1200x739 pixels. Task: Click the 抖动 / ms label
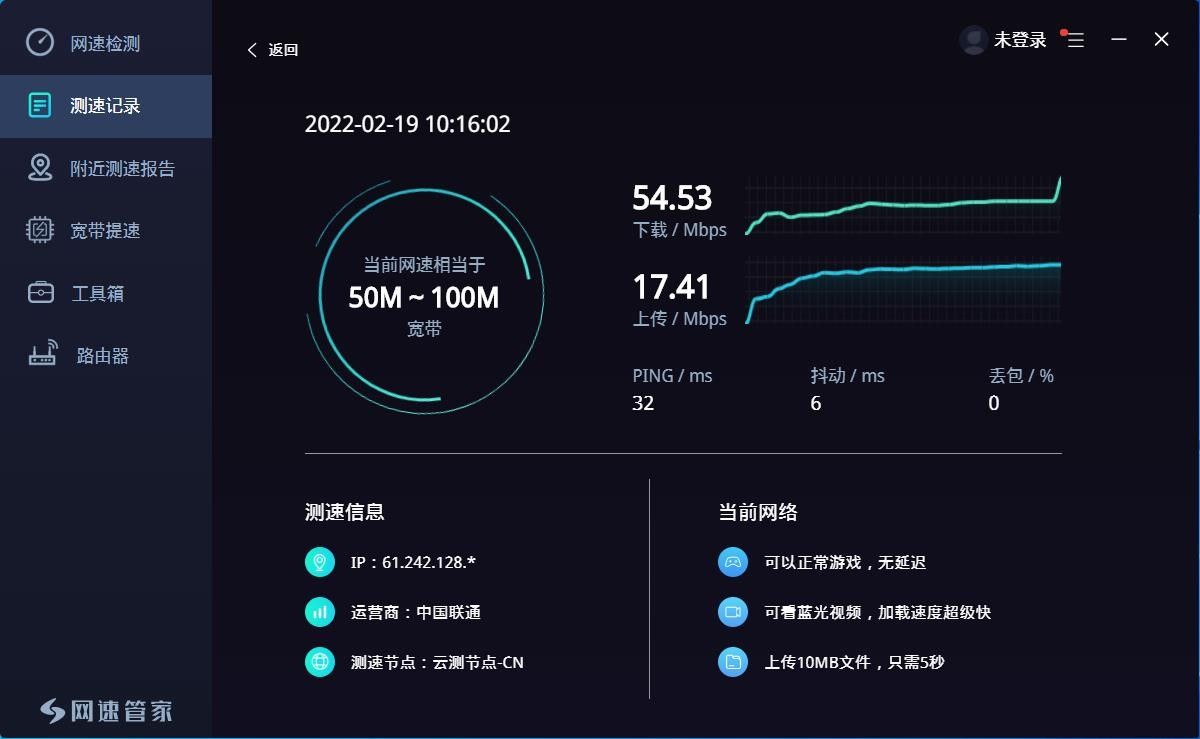(847, 376)
